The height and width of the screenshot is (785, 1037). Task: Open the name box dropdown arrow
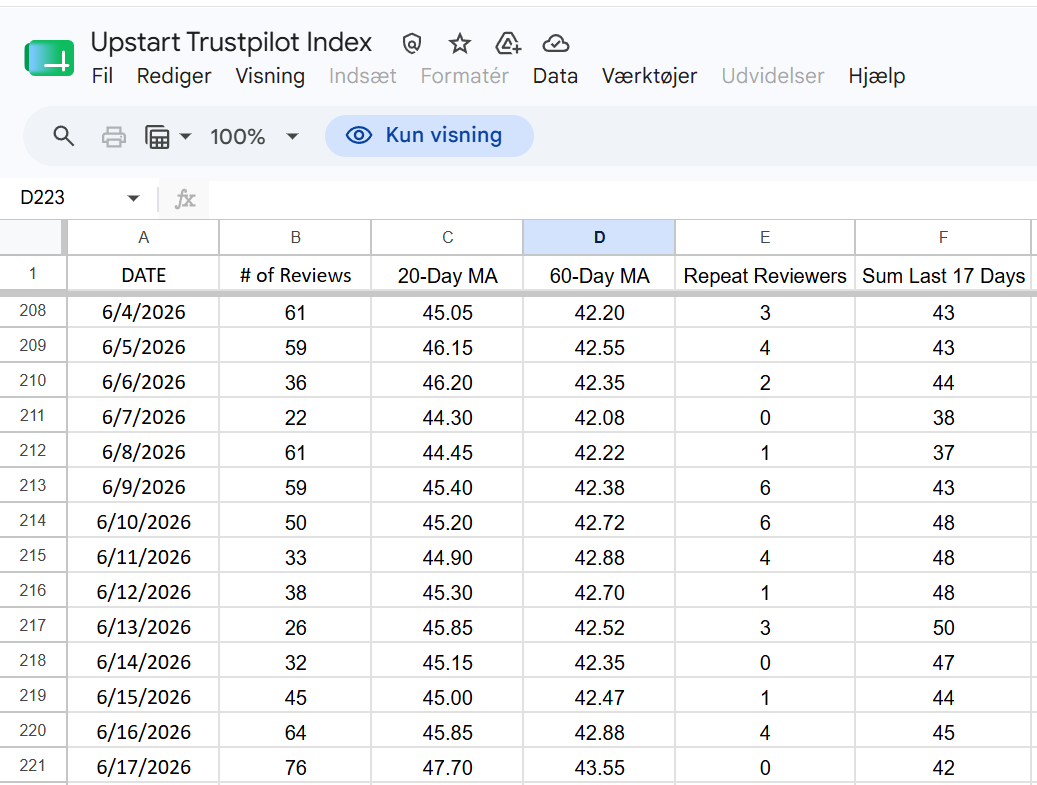pyautogui.click(x=134, y=198)
